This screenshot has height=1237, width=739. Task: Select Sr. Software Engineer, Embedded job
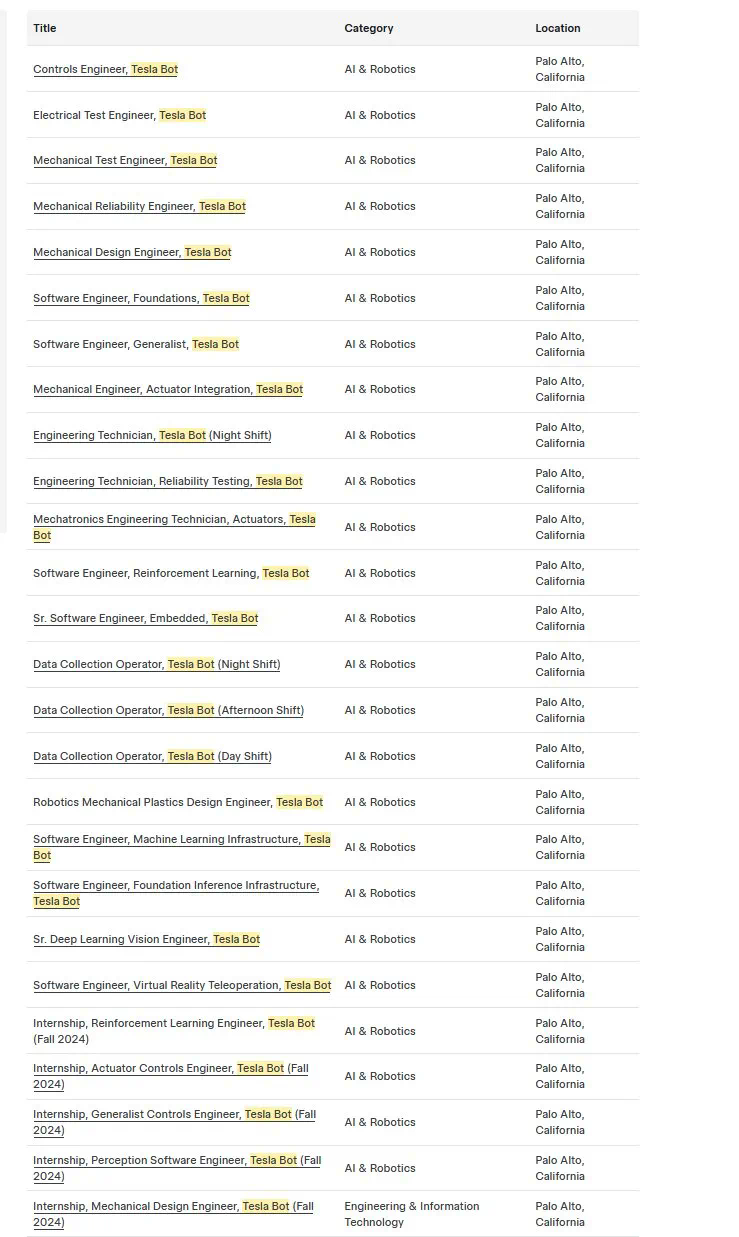pyautogui.click(x=145, y=618)
